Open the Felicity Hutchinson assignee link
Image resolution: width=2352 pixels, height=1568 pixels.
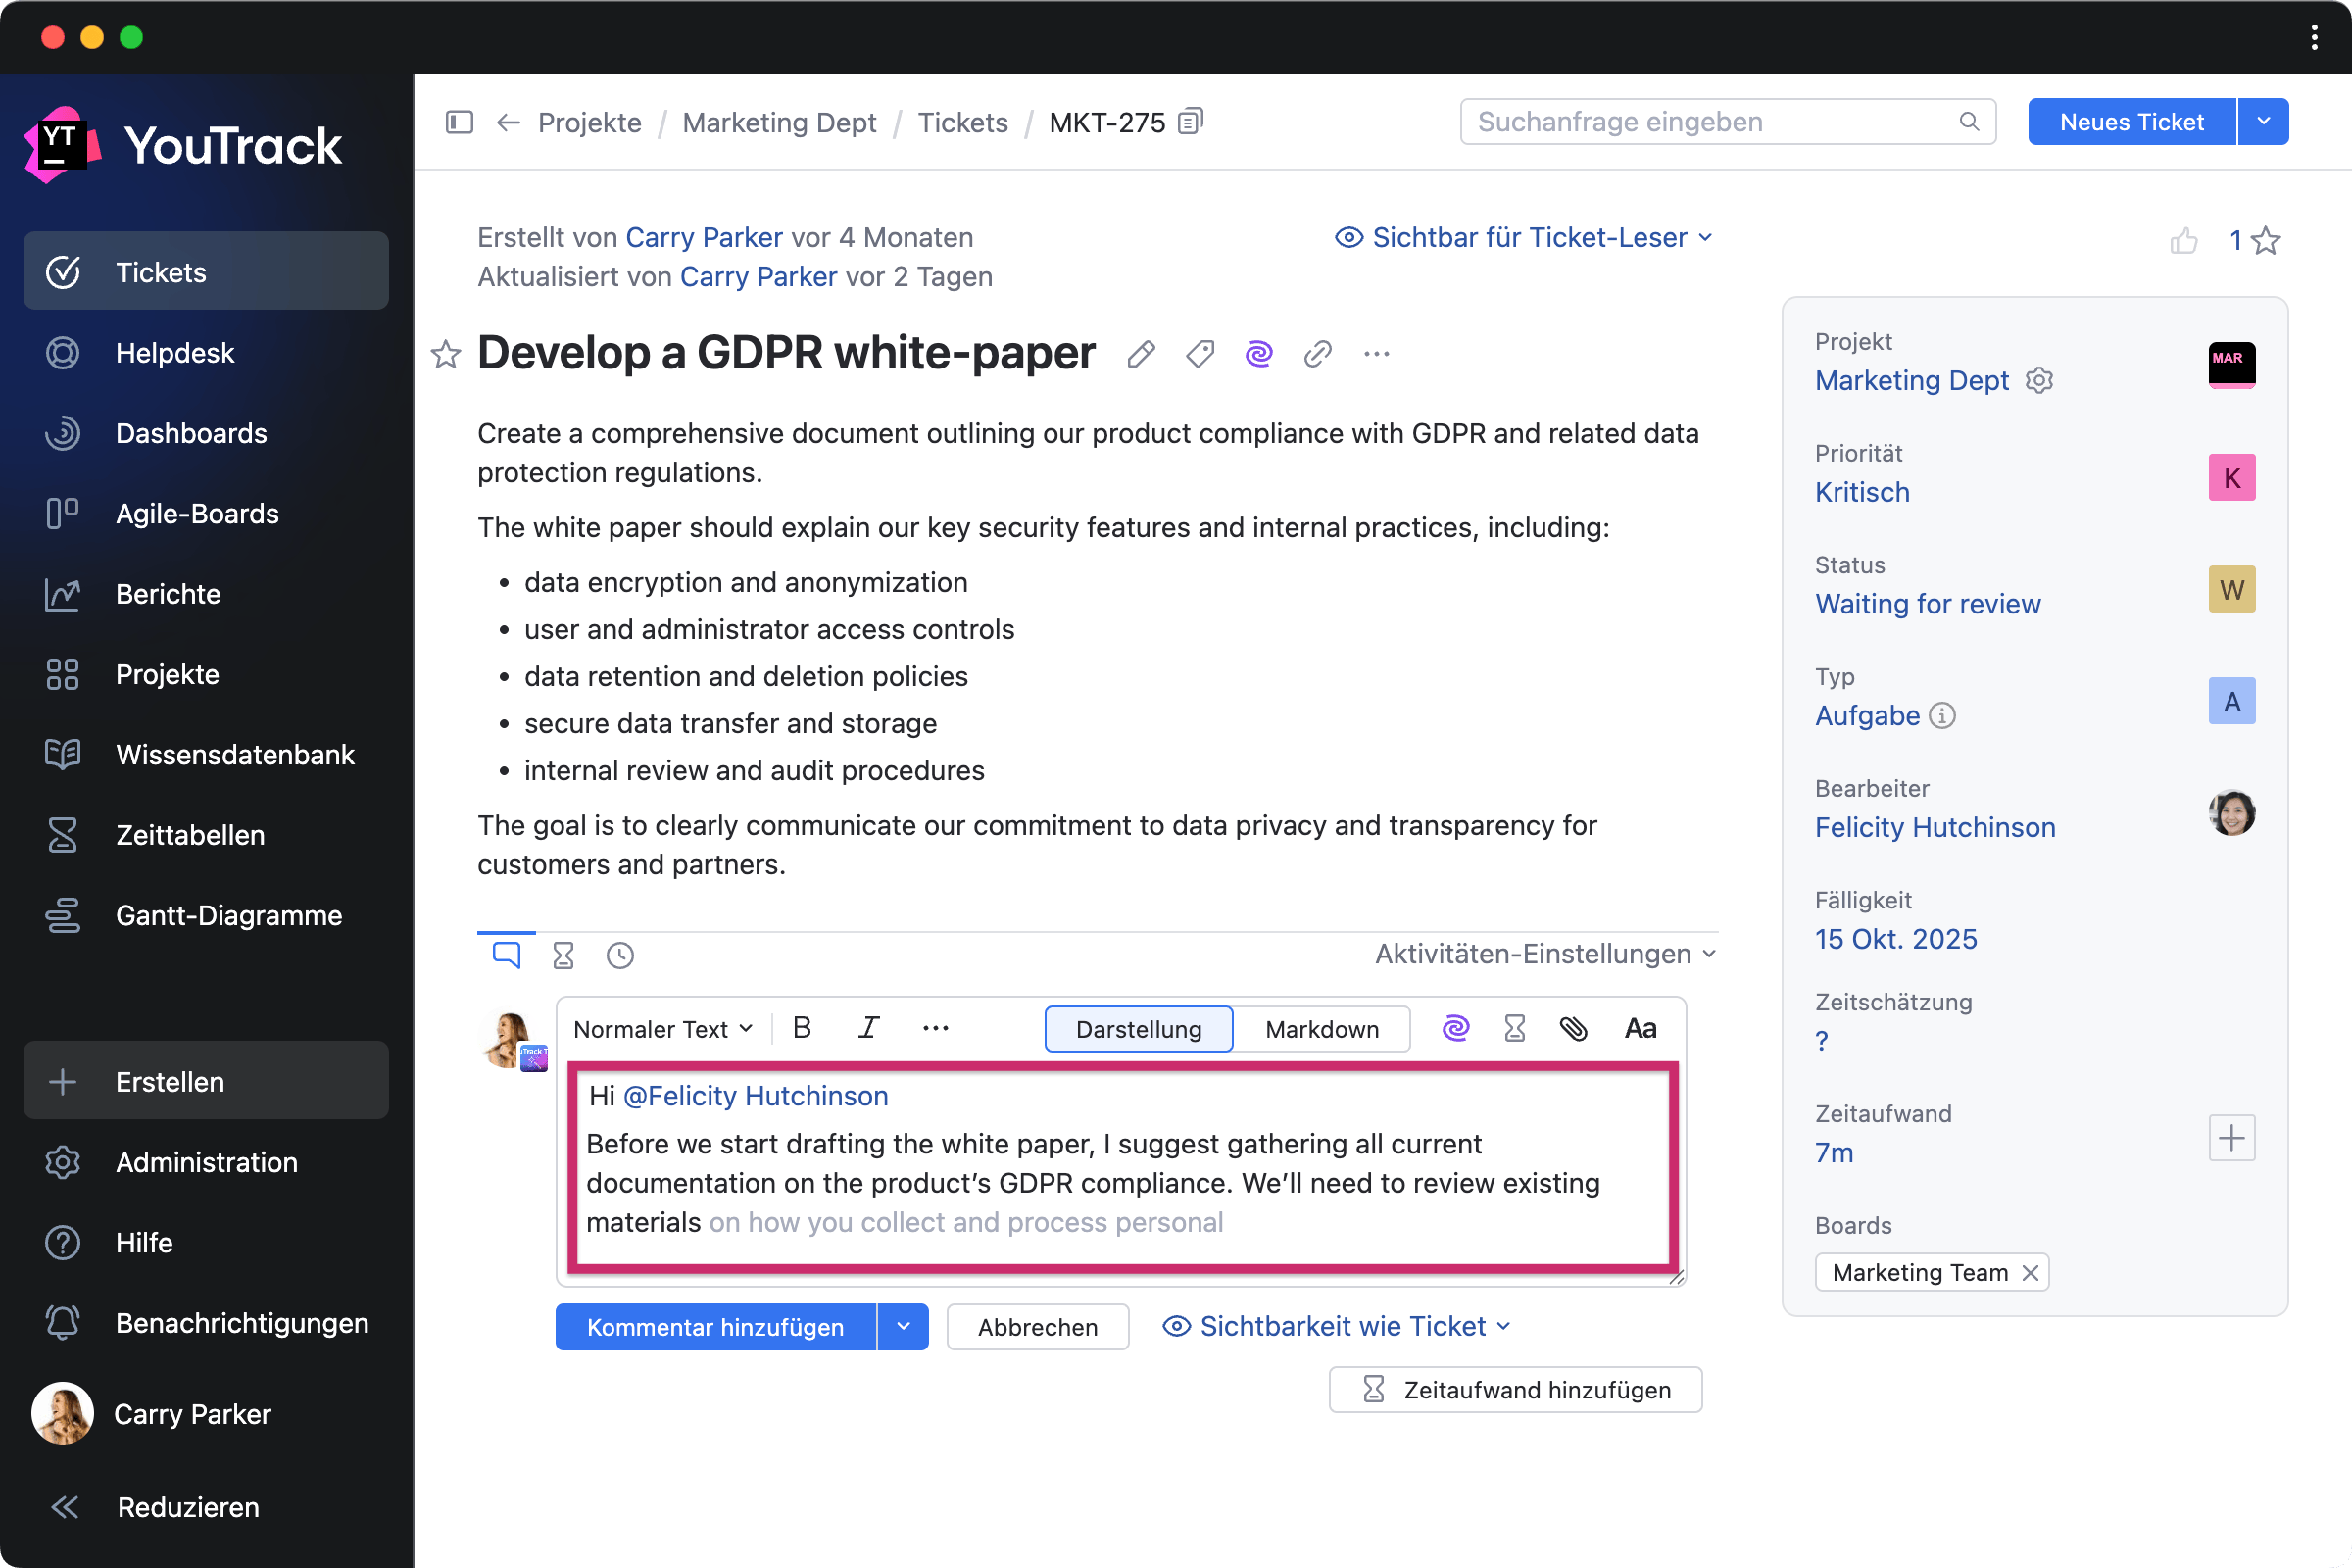point(1934,828)
